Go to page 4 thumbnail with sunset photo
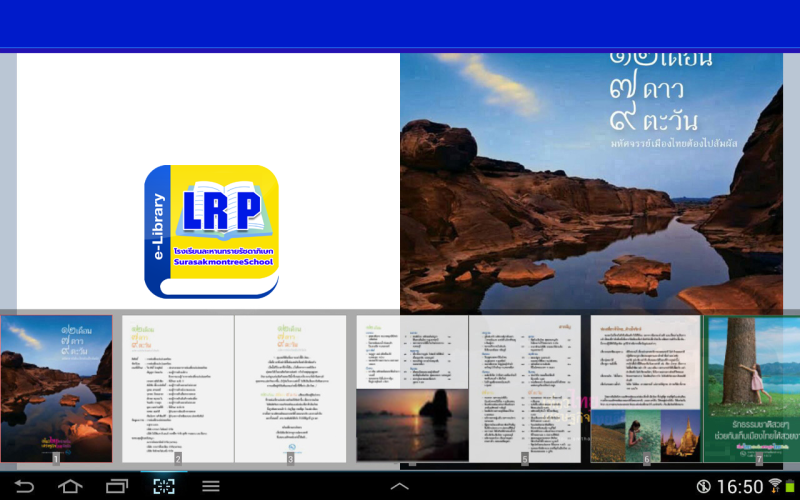The height and width of the screenshot is (500, 800). pyautogui.click(x=412, y=390)
